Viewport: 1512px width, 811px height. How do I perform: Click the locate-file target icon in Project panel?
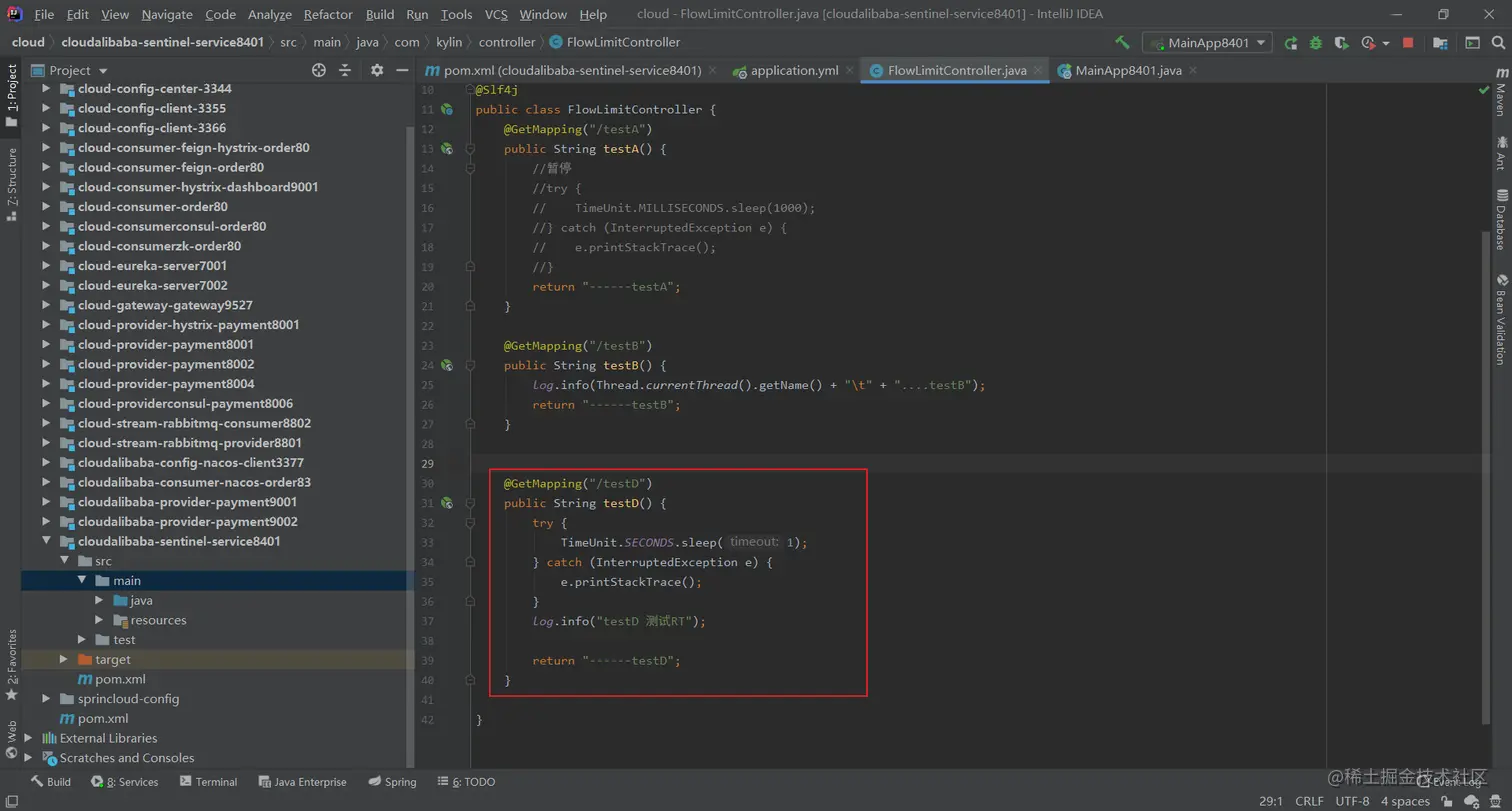click(x=319, y=70)
